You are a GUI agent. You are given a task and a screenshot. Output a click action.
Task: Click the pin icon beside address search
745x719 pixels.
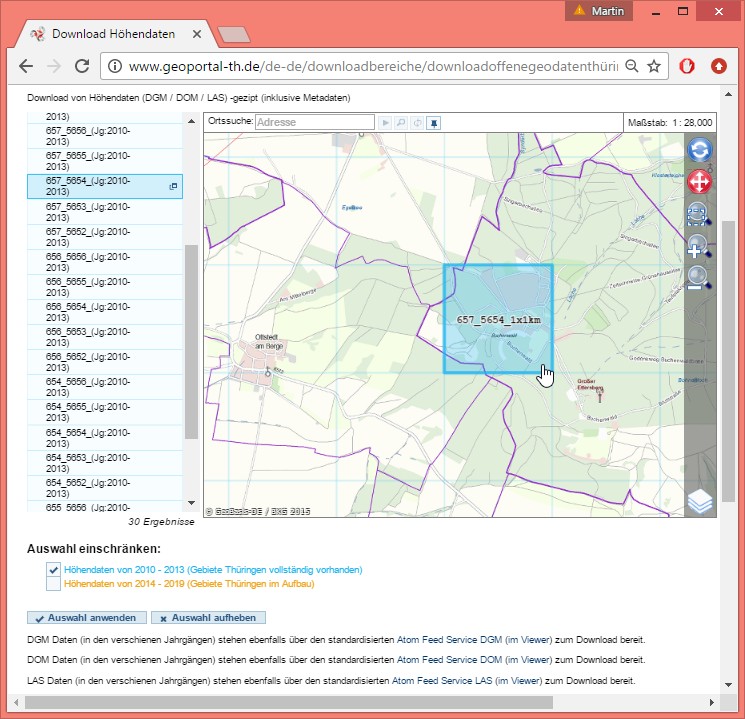tap(433, 122)
